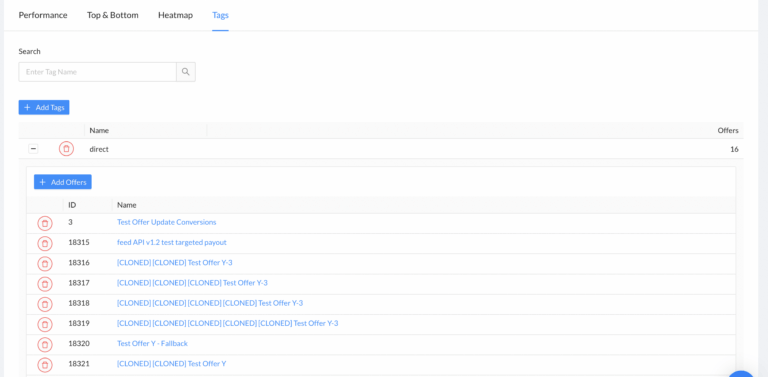Click offer ID 18315
The width and height of the screenshot is (768, 377).
79,242
